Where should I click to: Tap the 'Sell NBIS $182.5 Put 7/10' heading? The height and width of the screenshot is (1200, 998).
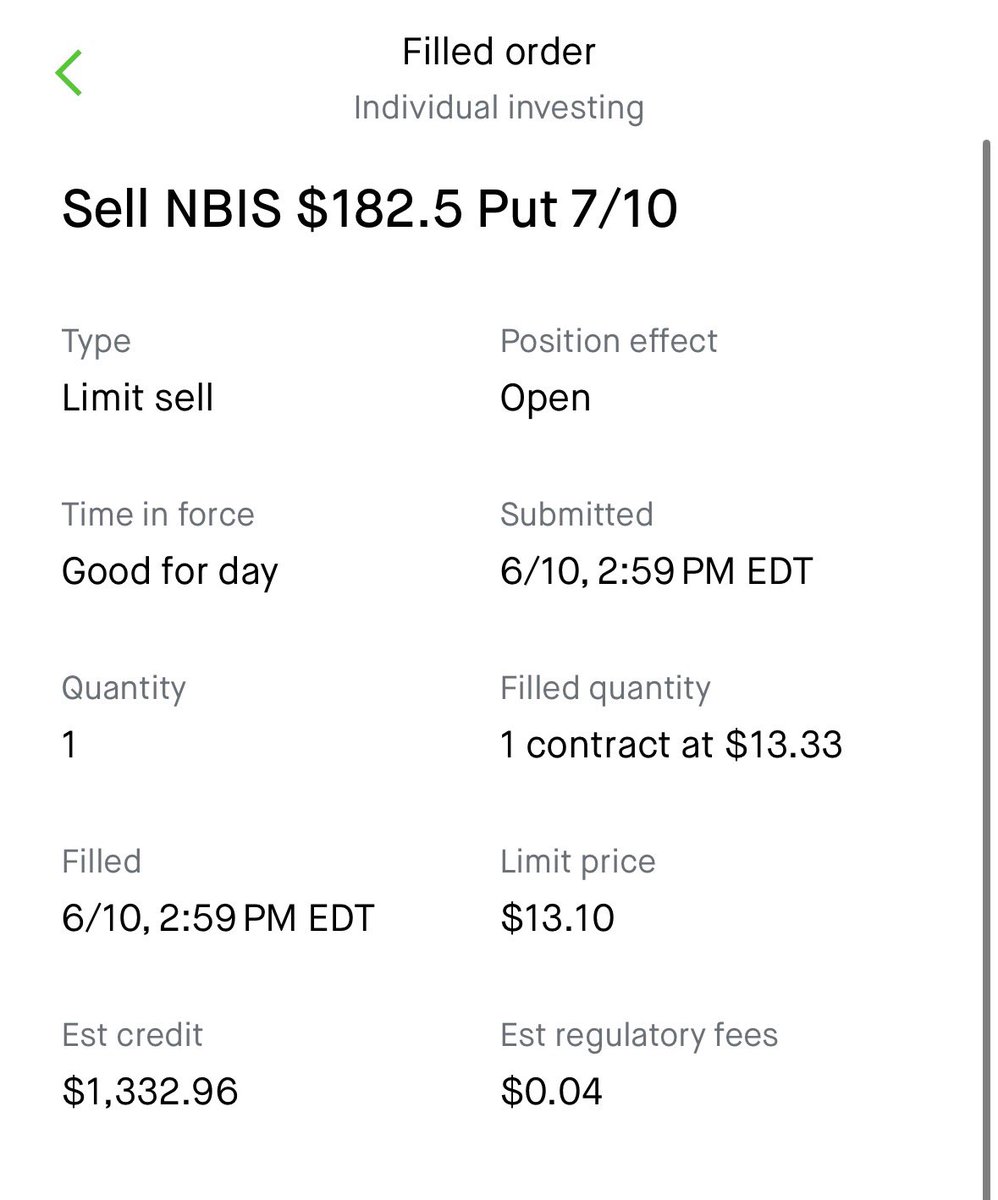(370, 210)
